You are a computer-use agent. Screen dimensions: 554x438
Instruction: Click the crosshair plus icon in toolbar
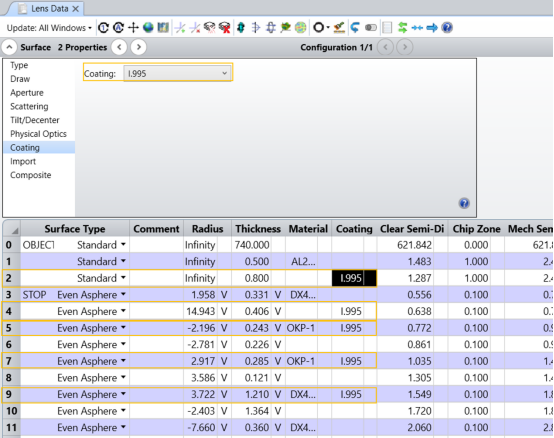click(x=133, y=28)
